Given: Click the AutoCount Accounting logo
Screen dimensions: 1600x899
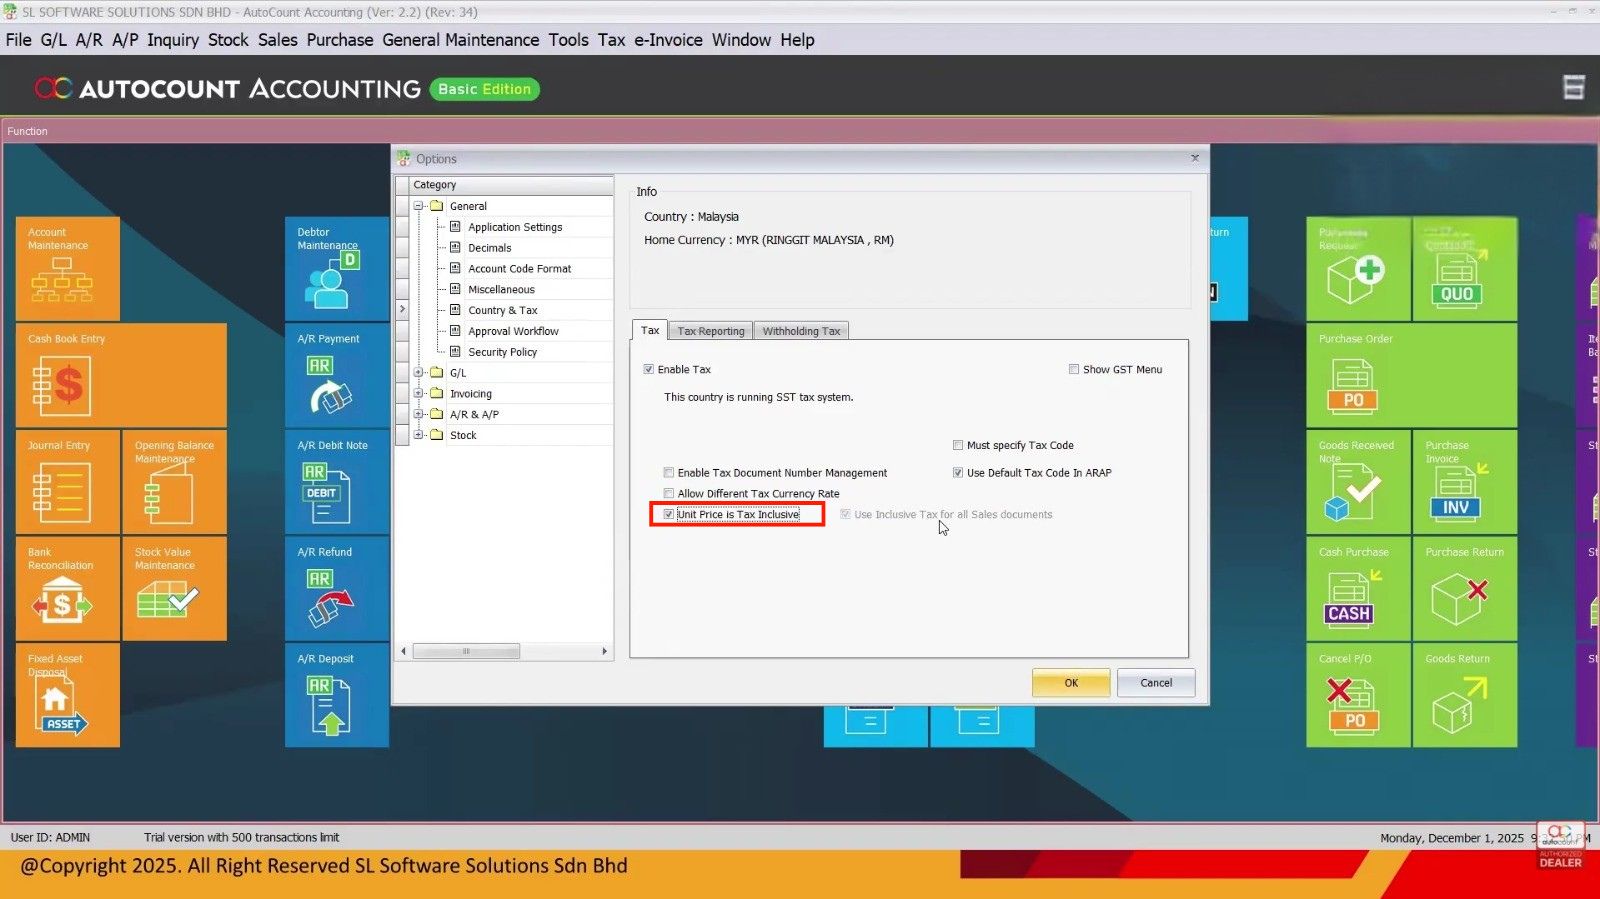Looking at the screenshot, I should point(227,89).
